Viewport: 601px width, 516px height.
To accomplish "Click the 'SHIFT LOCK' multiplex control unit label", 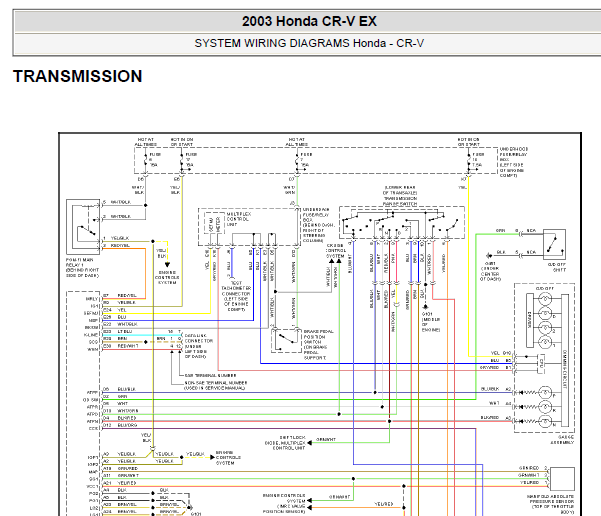I will point(285,442).
